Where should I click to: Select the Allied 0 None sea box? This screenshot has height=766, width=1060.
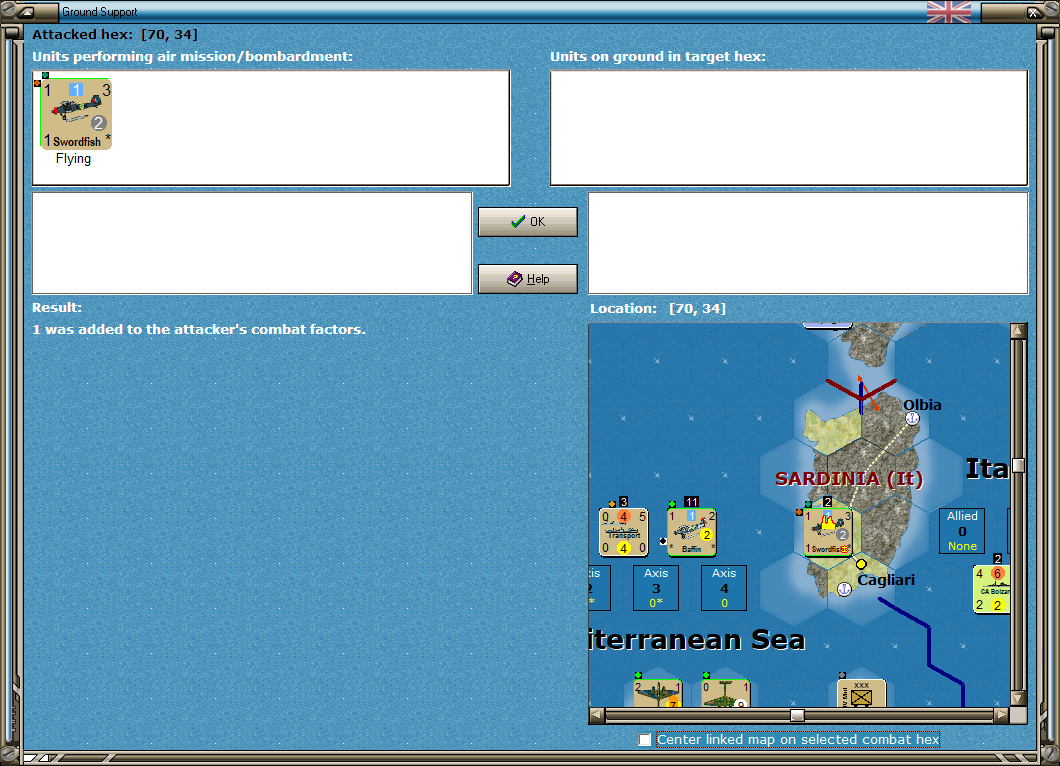point(962,531)
